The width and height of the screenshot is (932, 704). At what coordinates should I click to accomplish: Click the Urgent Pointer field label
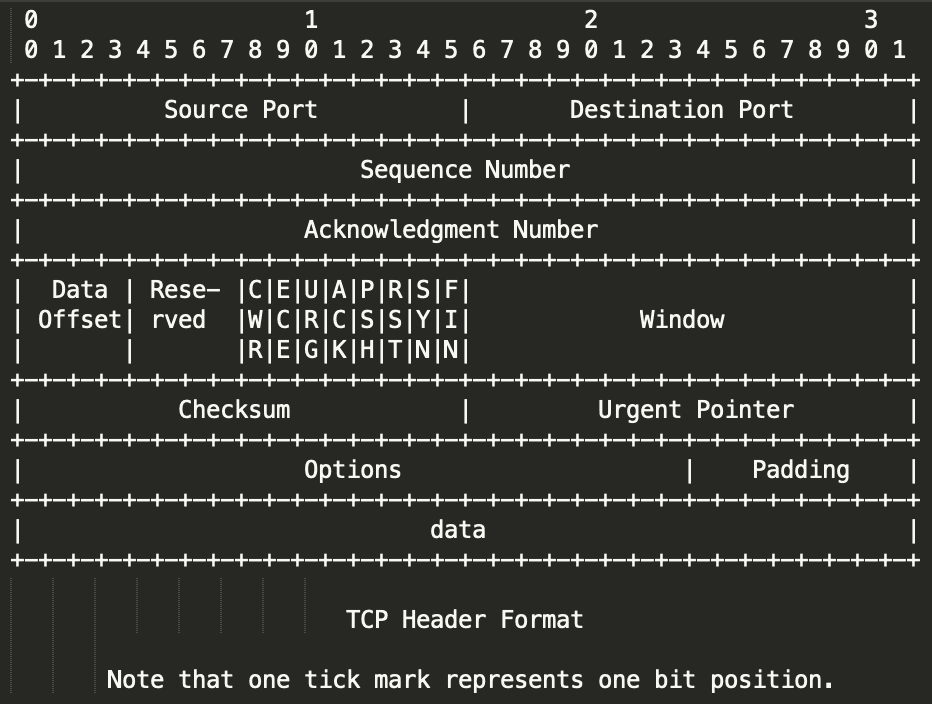[x=695, y=410]
